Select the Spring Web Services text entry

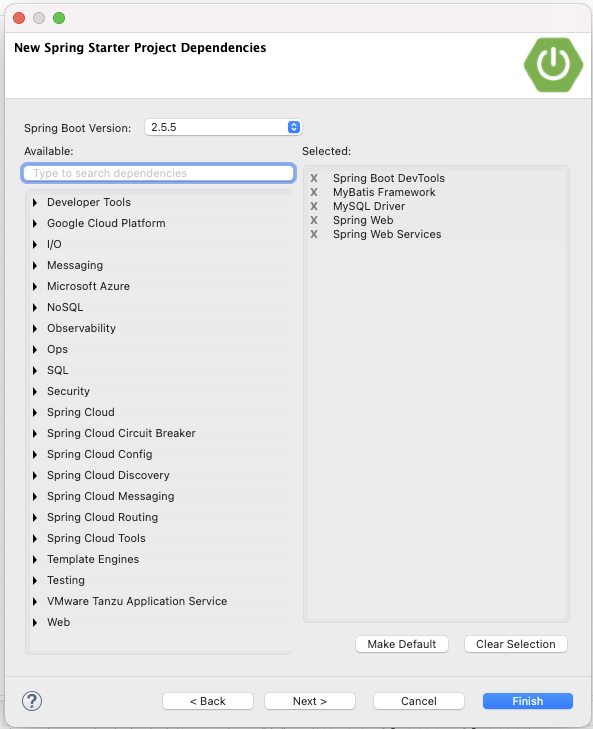coord(387,234)
